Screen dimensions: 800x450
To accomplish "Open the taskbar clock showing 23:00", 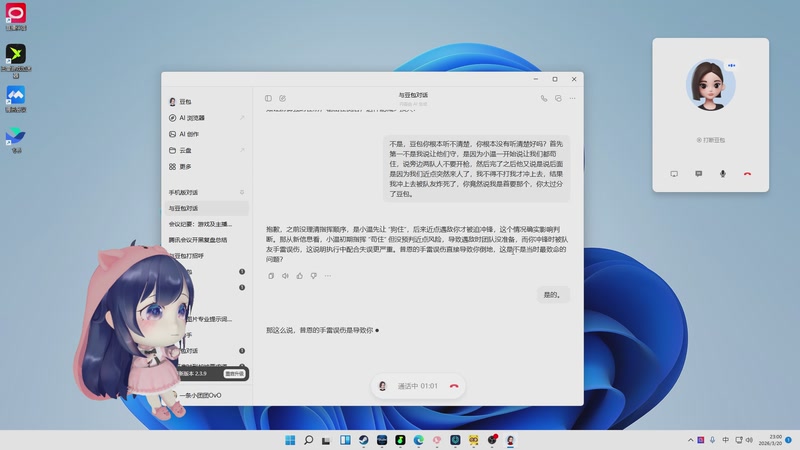I will coord(770,440).
